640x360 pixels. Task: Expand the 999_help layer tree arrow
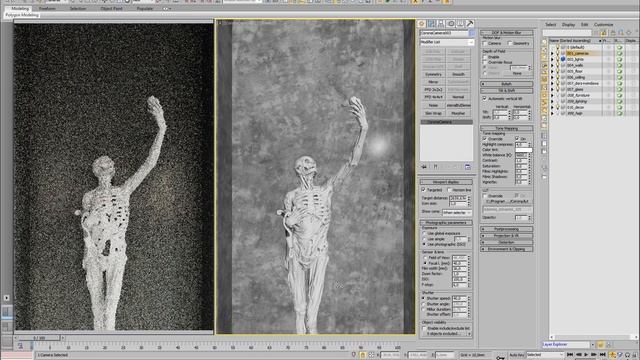(553, 113)
